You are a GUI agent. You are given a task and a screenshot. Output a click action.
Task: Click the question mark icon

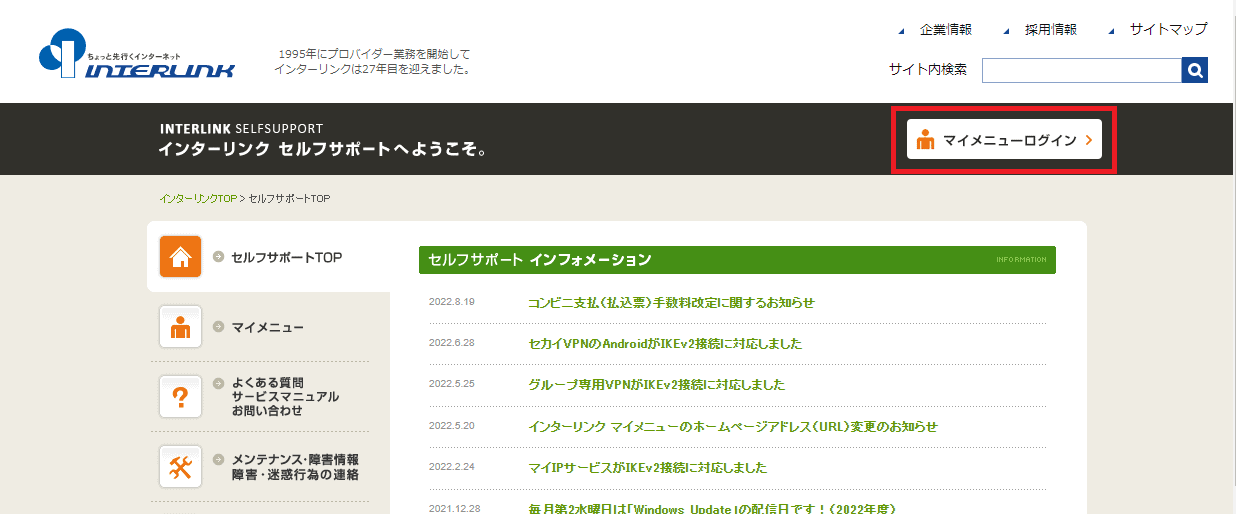[x=181, y=396]
